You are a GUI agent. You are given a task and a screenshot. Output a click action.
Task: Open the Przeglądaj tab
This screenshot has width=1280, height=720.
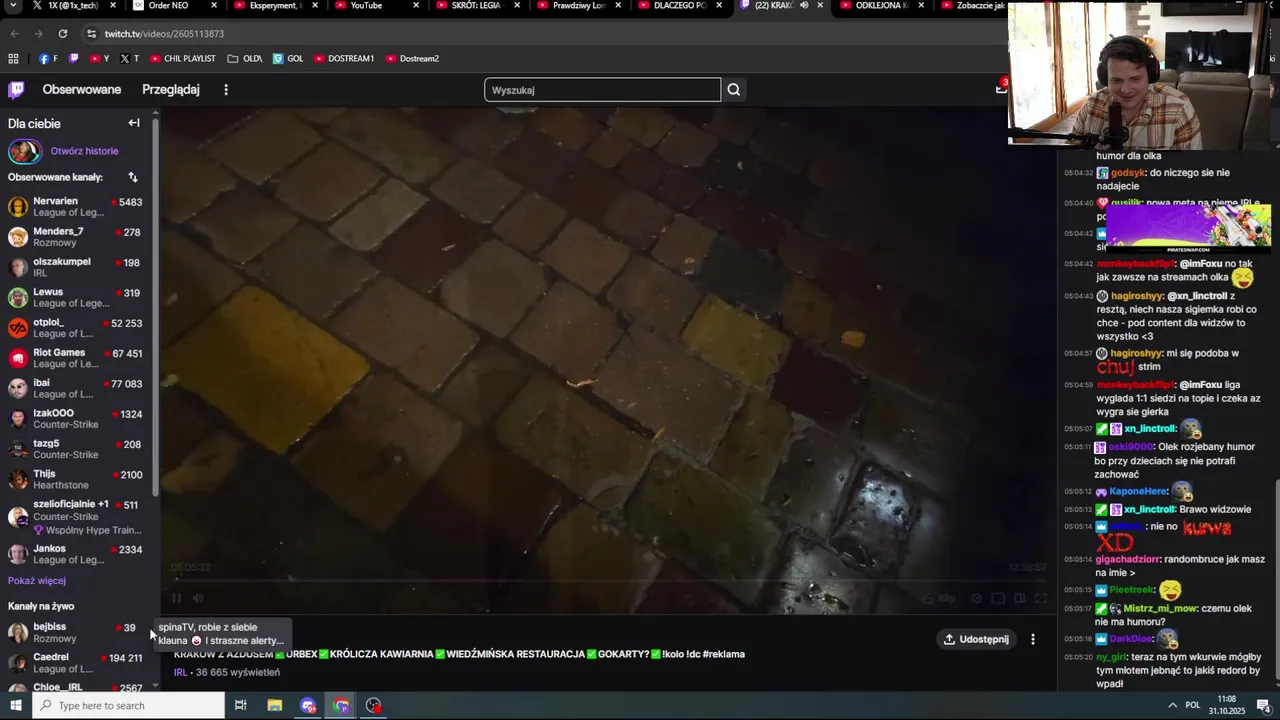click(171, 90)
